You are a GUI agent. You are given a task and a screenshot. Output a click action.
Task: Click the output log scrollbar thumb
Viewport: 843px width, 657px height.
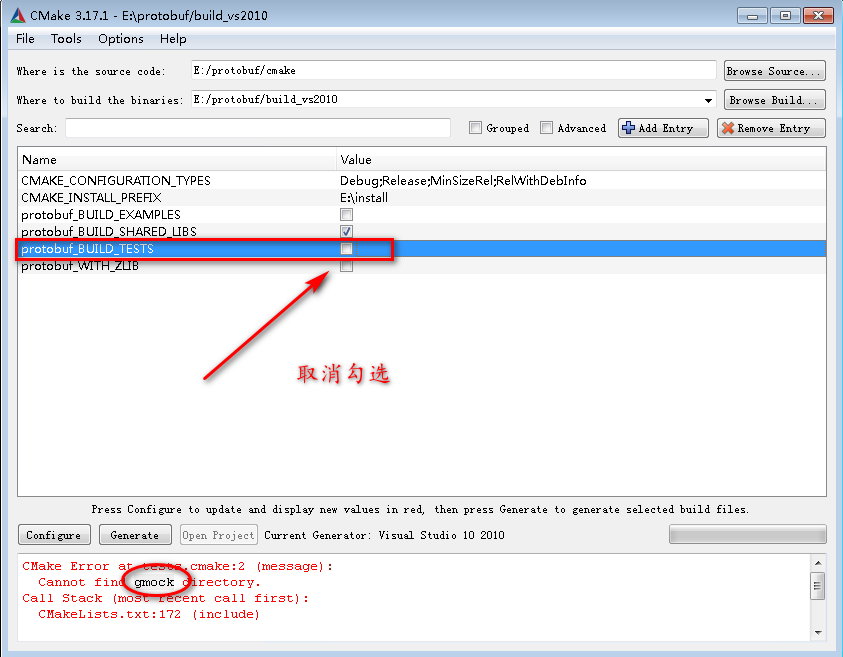(817, 586)
